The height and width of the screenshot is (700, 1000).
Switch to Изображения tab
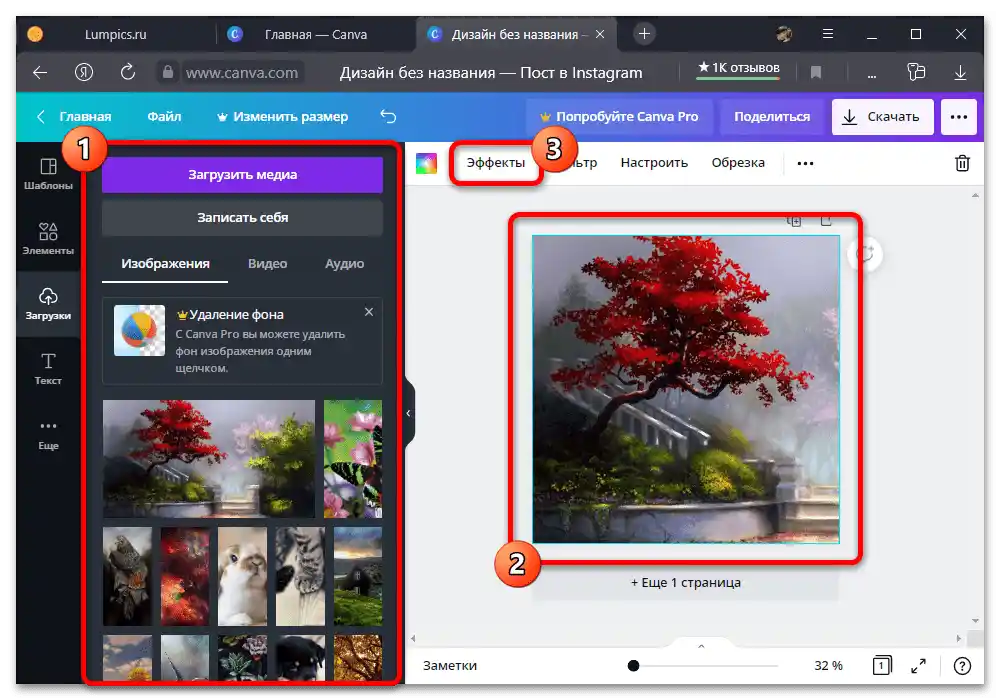pos(165,264)
